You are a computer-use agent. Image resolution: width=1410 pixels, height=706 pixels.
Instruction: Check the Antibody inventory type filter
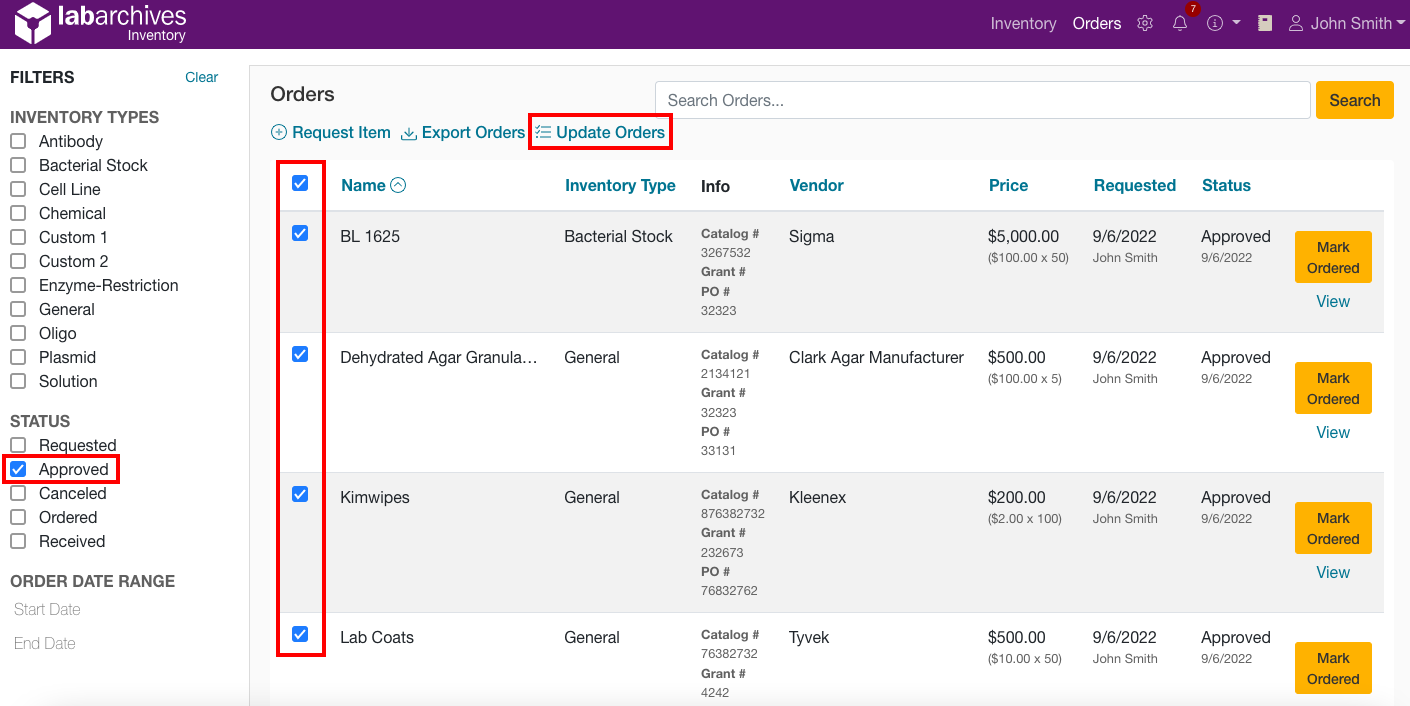(x=17, y=141)
